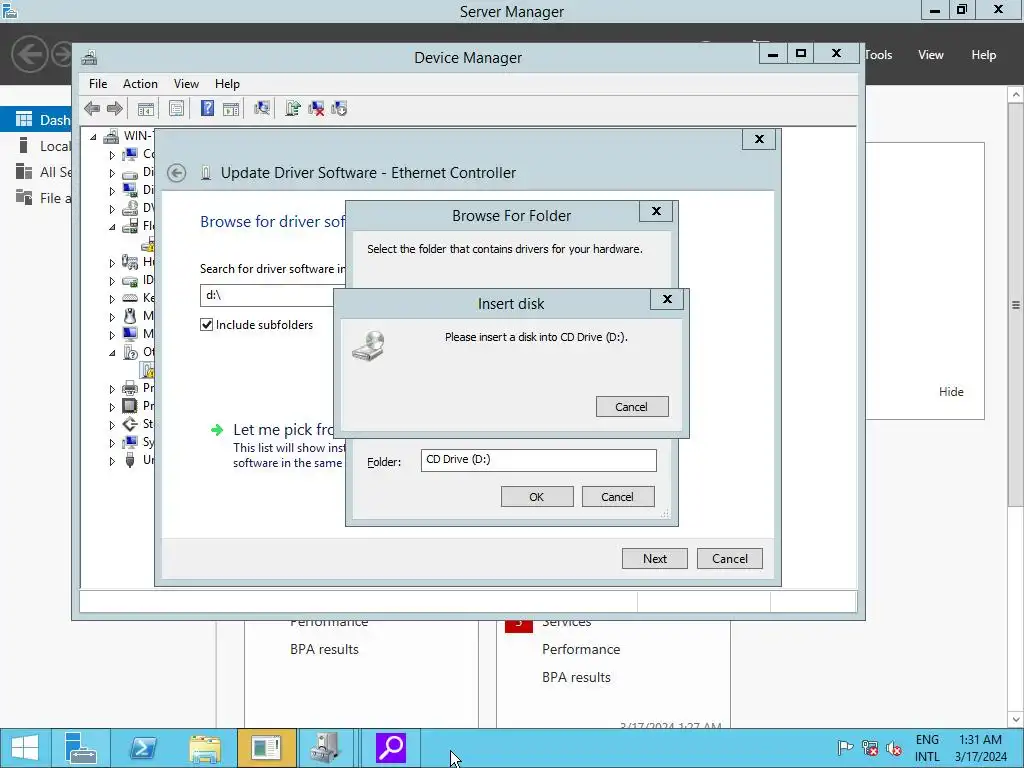Click the Device Manager toolbox taskbar icon
This screenshot has height=768, width=1024.
tap(325, 748)
